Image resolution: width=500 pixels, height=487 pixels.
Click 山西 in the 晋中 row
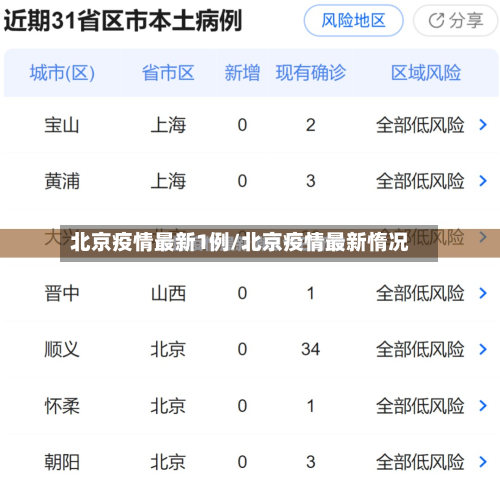point(168,294)
